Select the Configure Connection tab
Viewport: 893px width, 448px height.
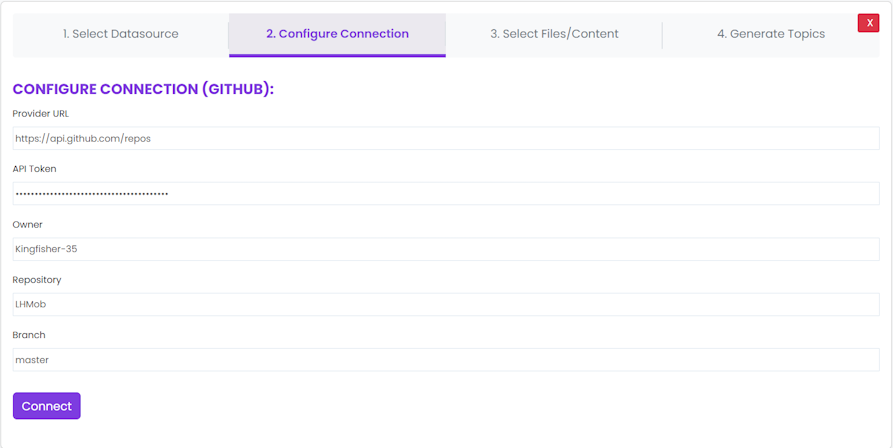tap(337, 34)
